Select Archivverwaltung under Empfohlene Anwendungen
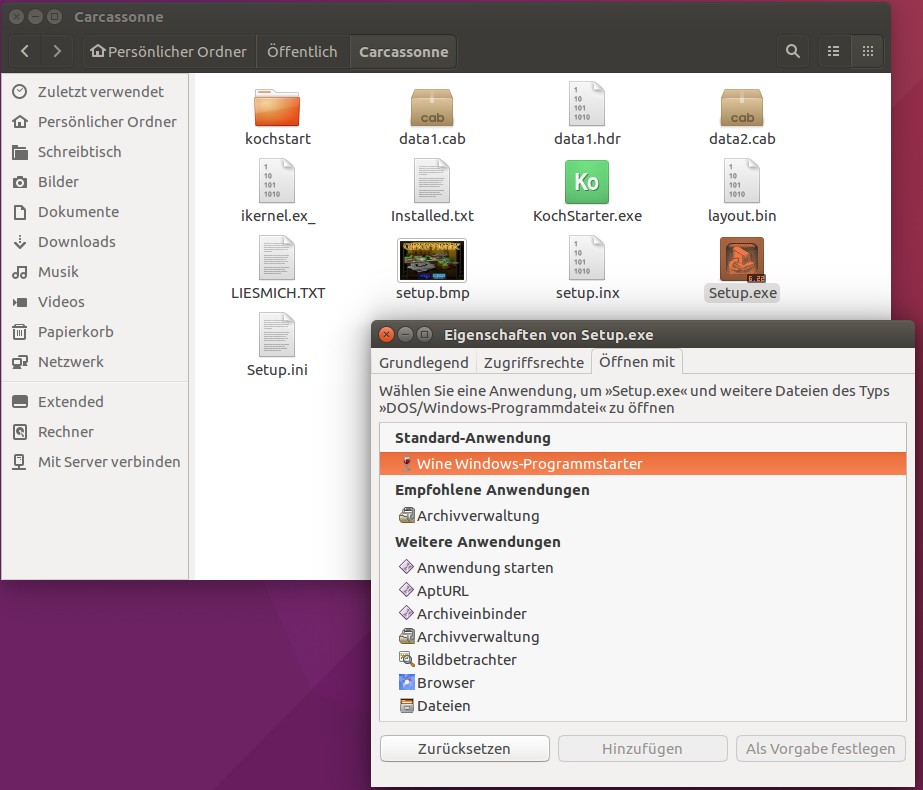The height and width of the screenshot is (790, 923). [x=643, y=516]
